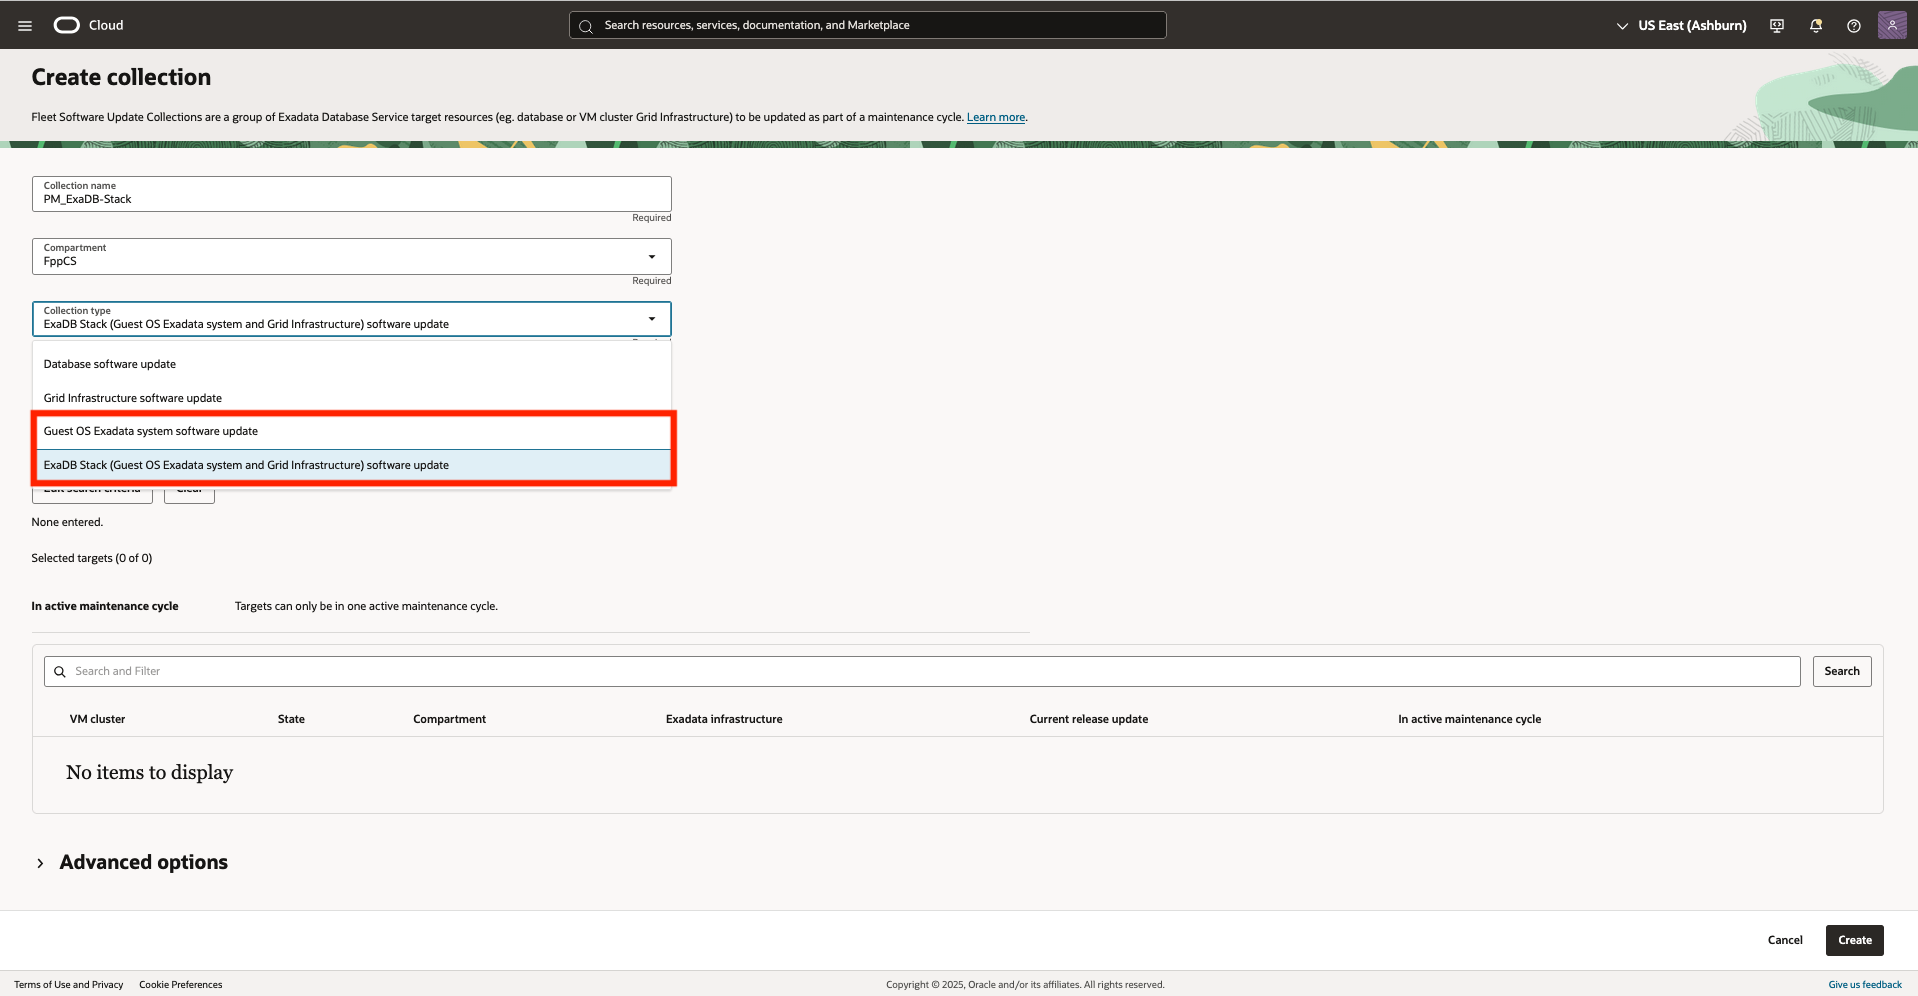Focus the Collection name field
The height and width of the screenshot is (996, 1918).
tap(351, 194)
